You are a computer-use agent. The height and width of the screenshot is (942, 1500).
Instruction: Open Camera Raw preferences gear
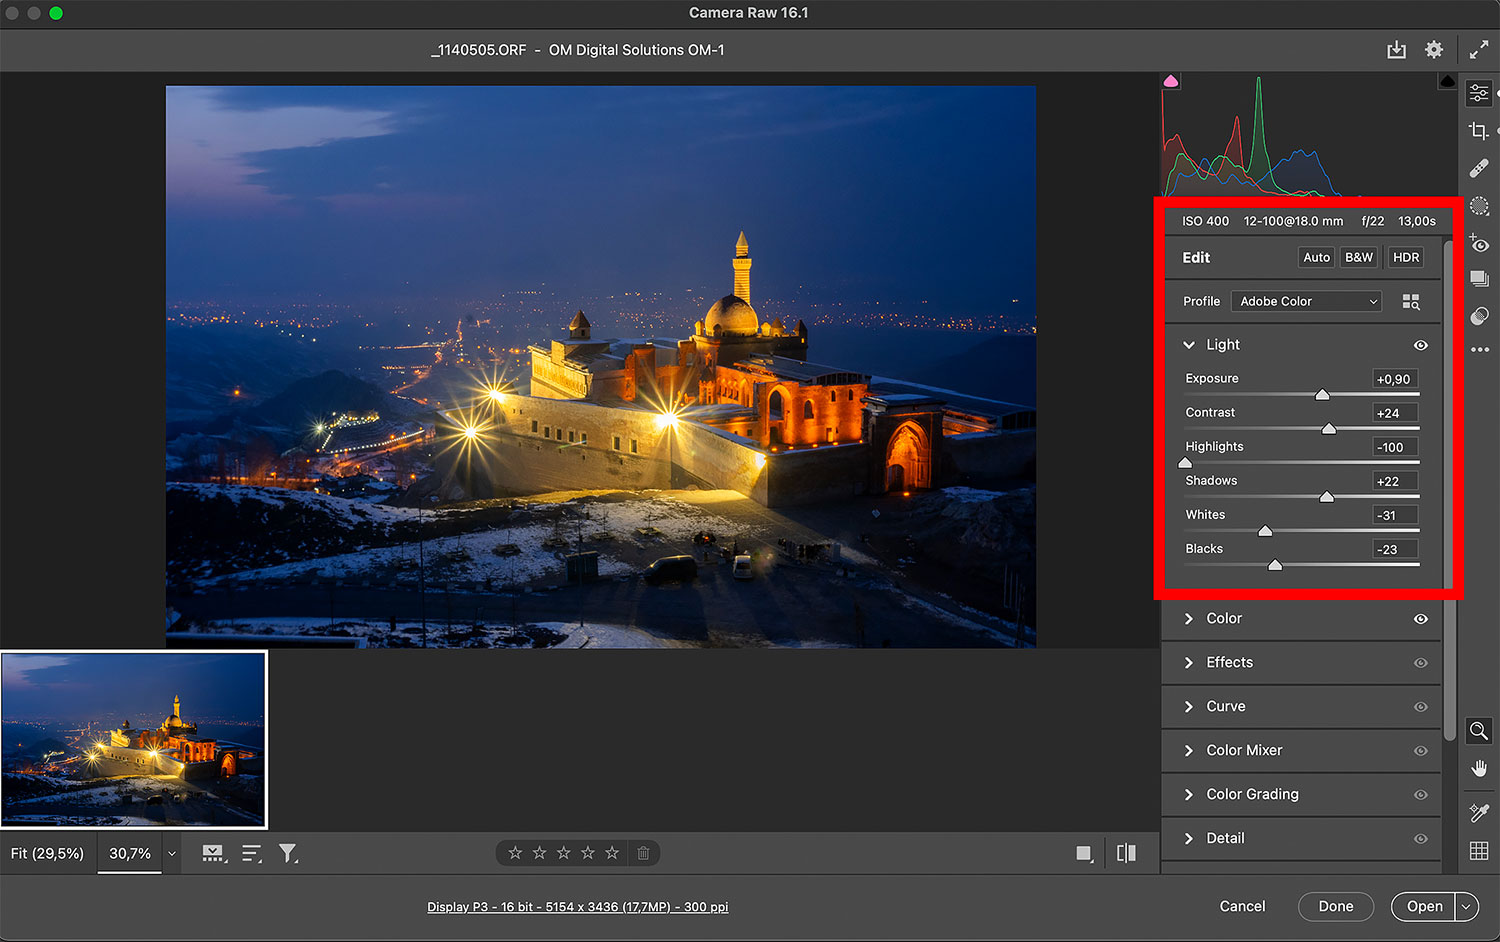1434,50
